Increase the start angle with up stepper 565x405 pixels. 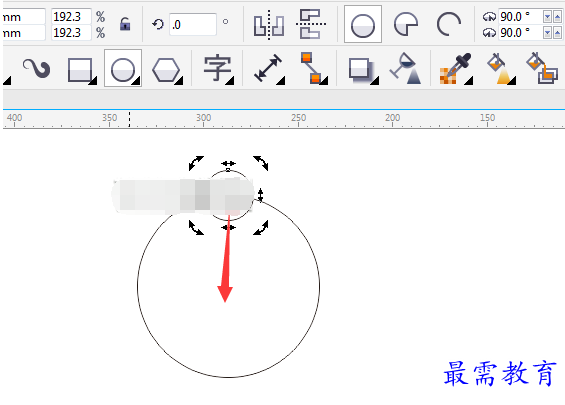557,17
